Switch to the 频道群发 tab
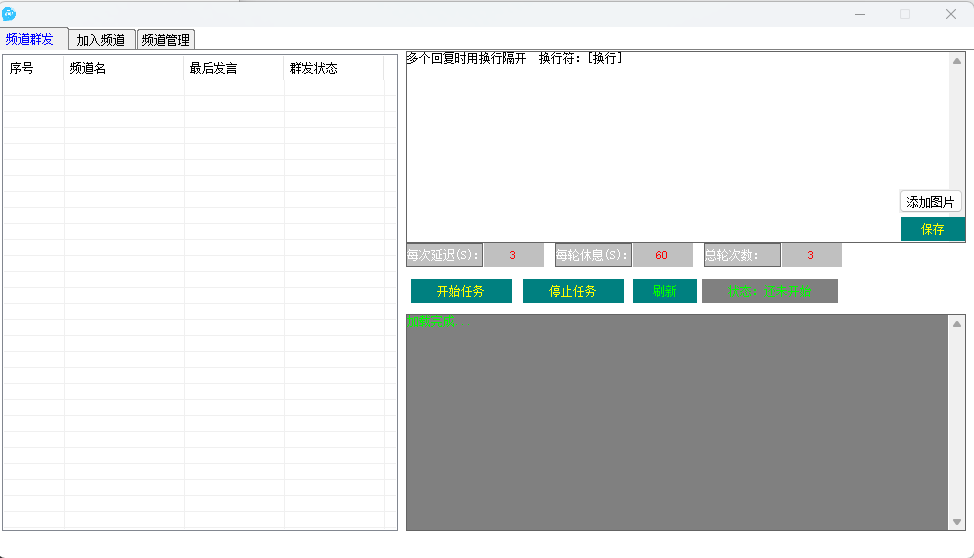This screenshot has width=974, height=558. [30, 40]
